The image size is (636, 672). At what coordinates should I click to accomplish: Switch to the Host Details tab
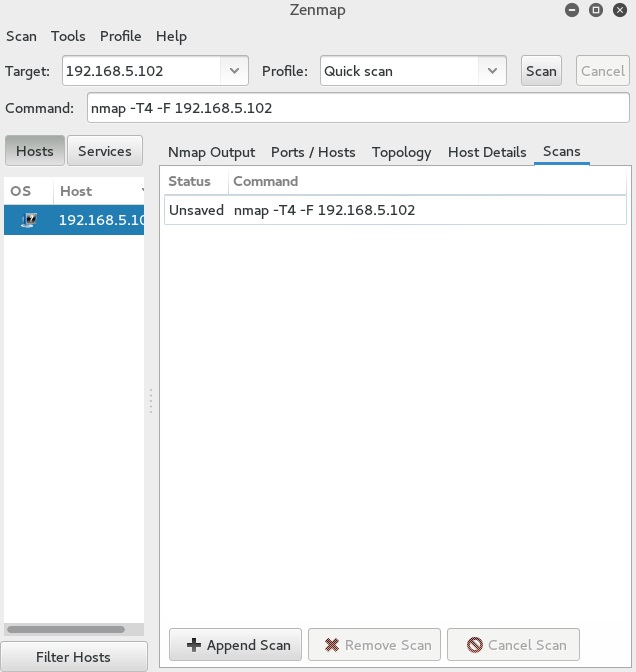coord(487,152)
